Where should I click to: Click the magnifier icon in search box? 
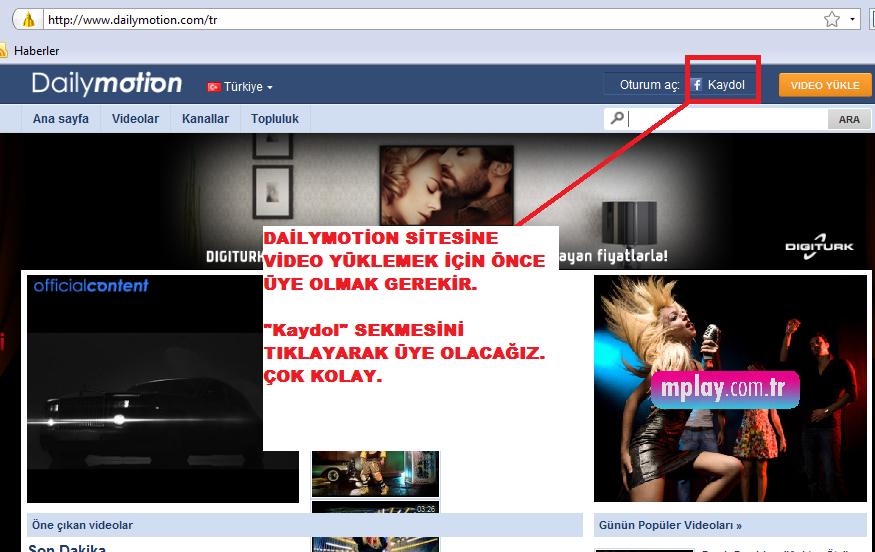click(617, 119)
